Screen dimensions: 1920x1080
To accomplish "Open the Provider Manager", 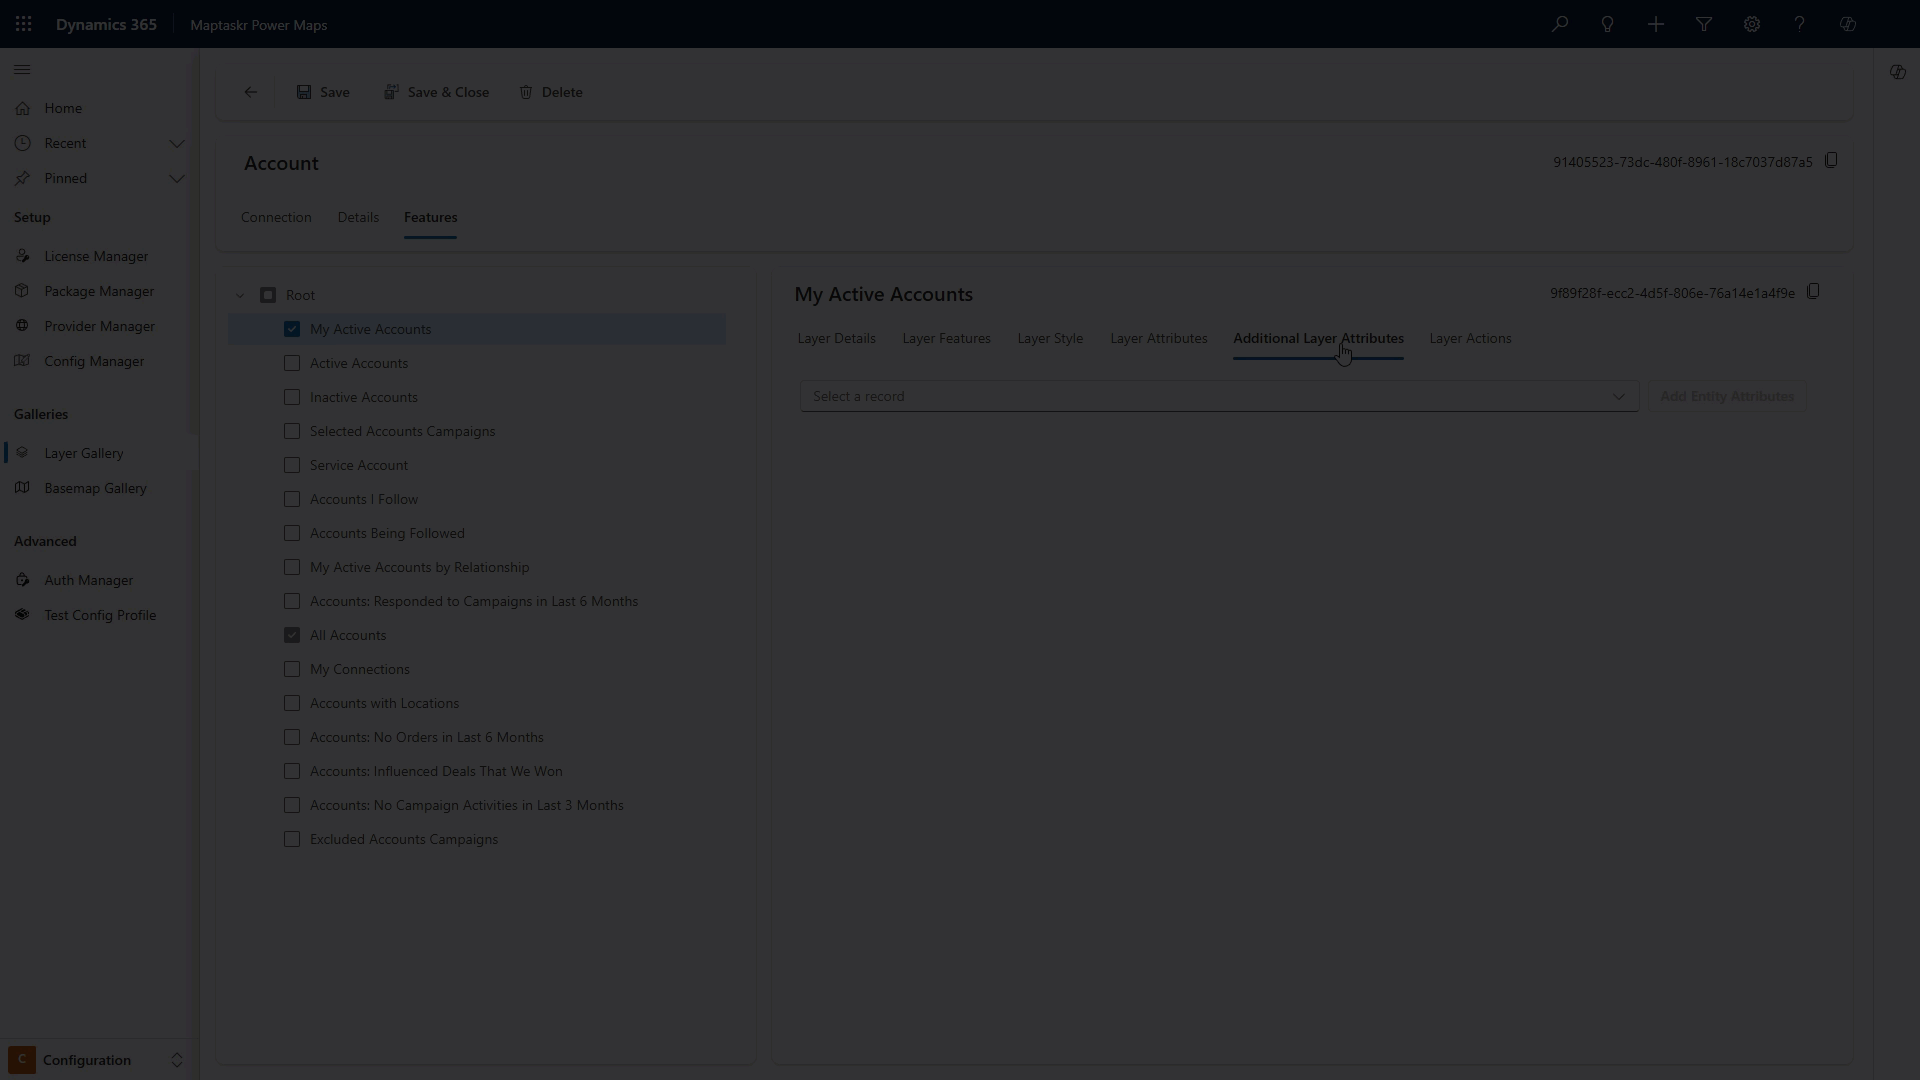I will pos(99,325).
